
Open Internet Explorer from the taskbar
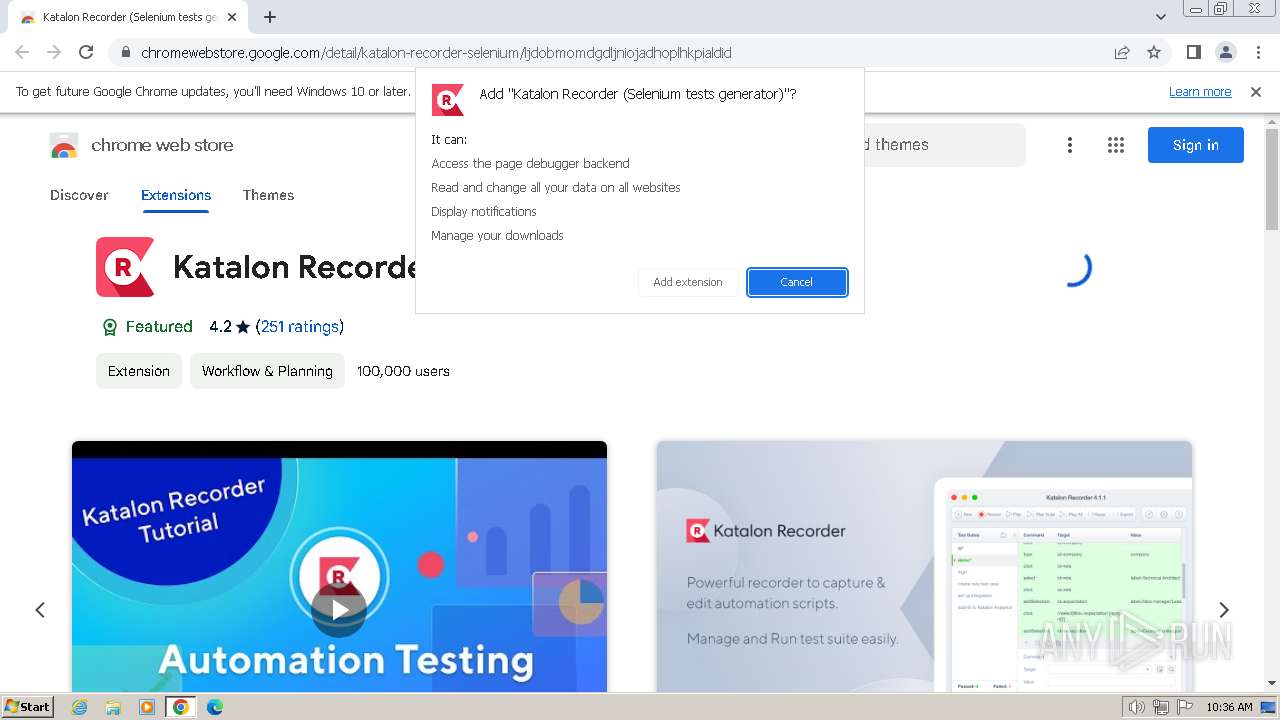point(80,707)
